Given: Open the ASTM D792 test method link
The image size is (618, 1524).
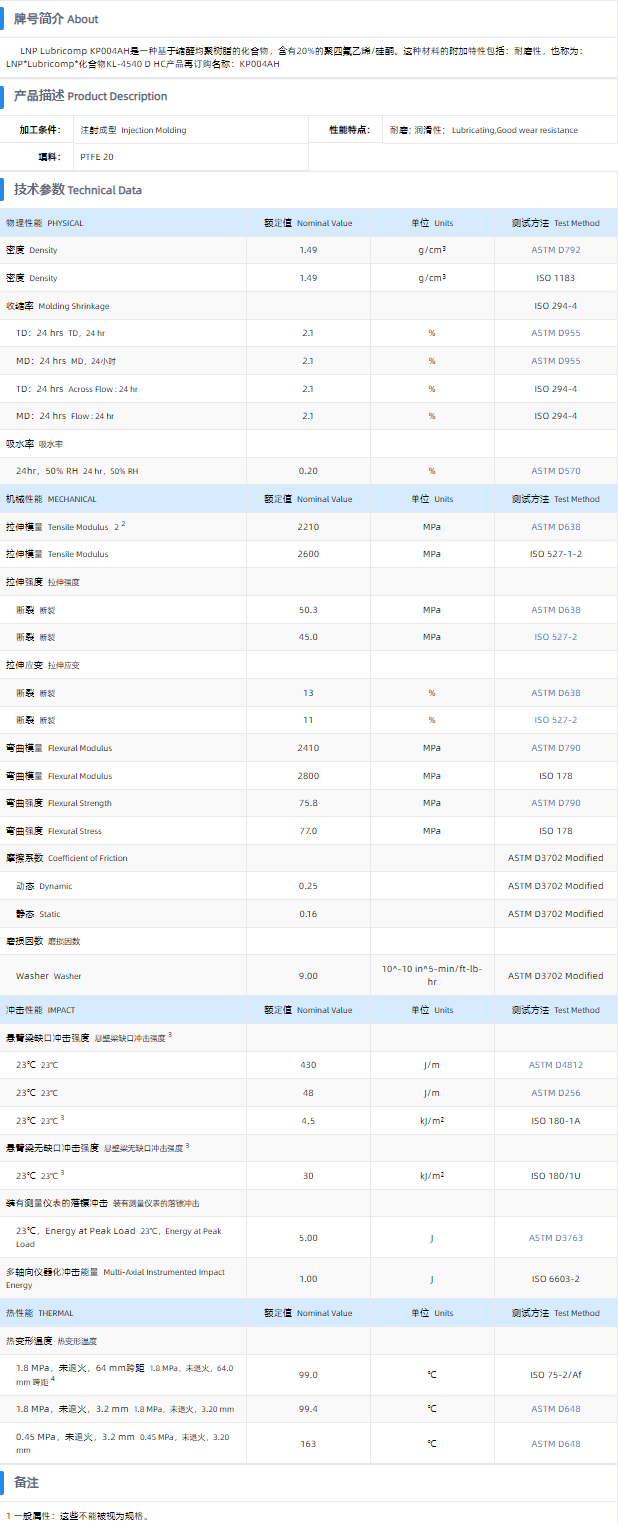Looking at the screenshot, I should [x=556, y=250].
